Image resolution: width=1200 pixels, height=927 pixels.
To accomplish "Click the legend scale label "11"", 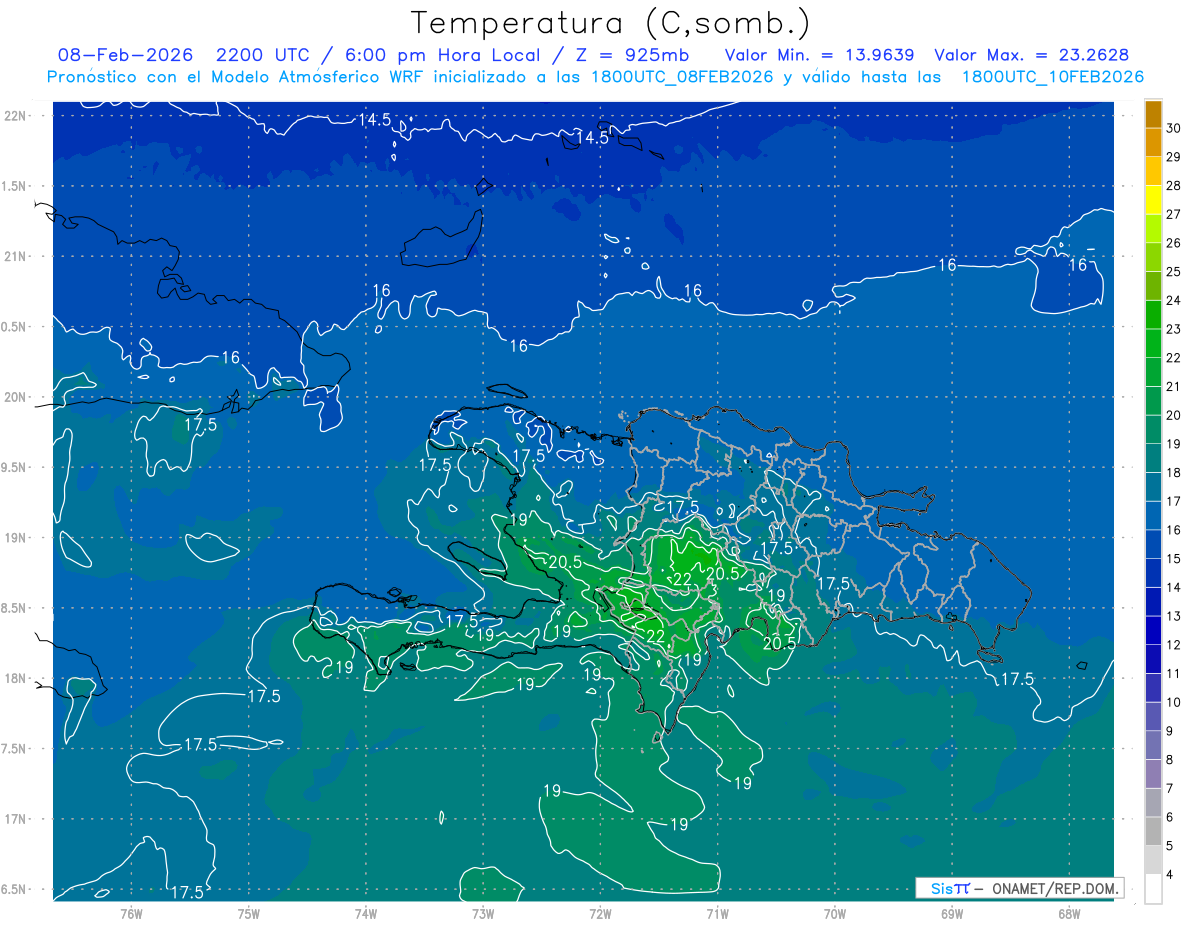I will [x=1174, y=674].
